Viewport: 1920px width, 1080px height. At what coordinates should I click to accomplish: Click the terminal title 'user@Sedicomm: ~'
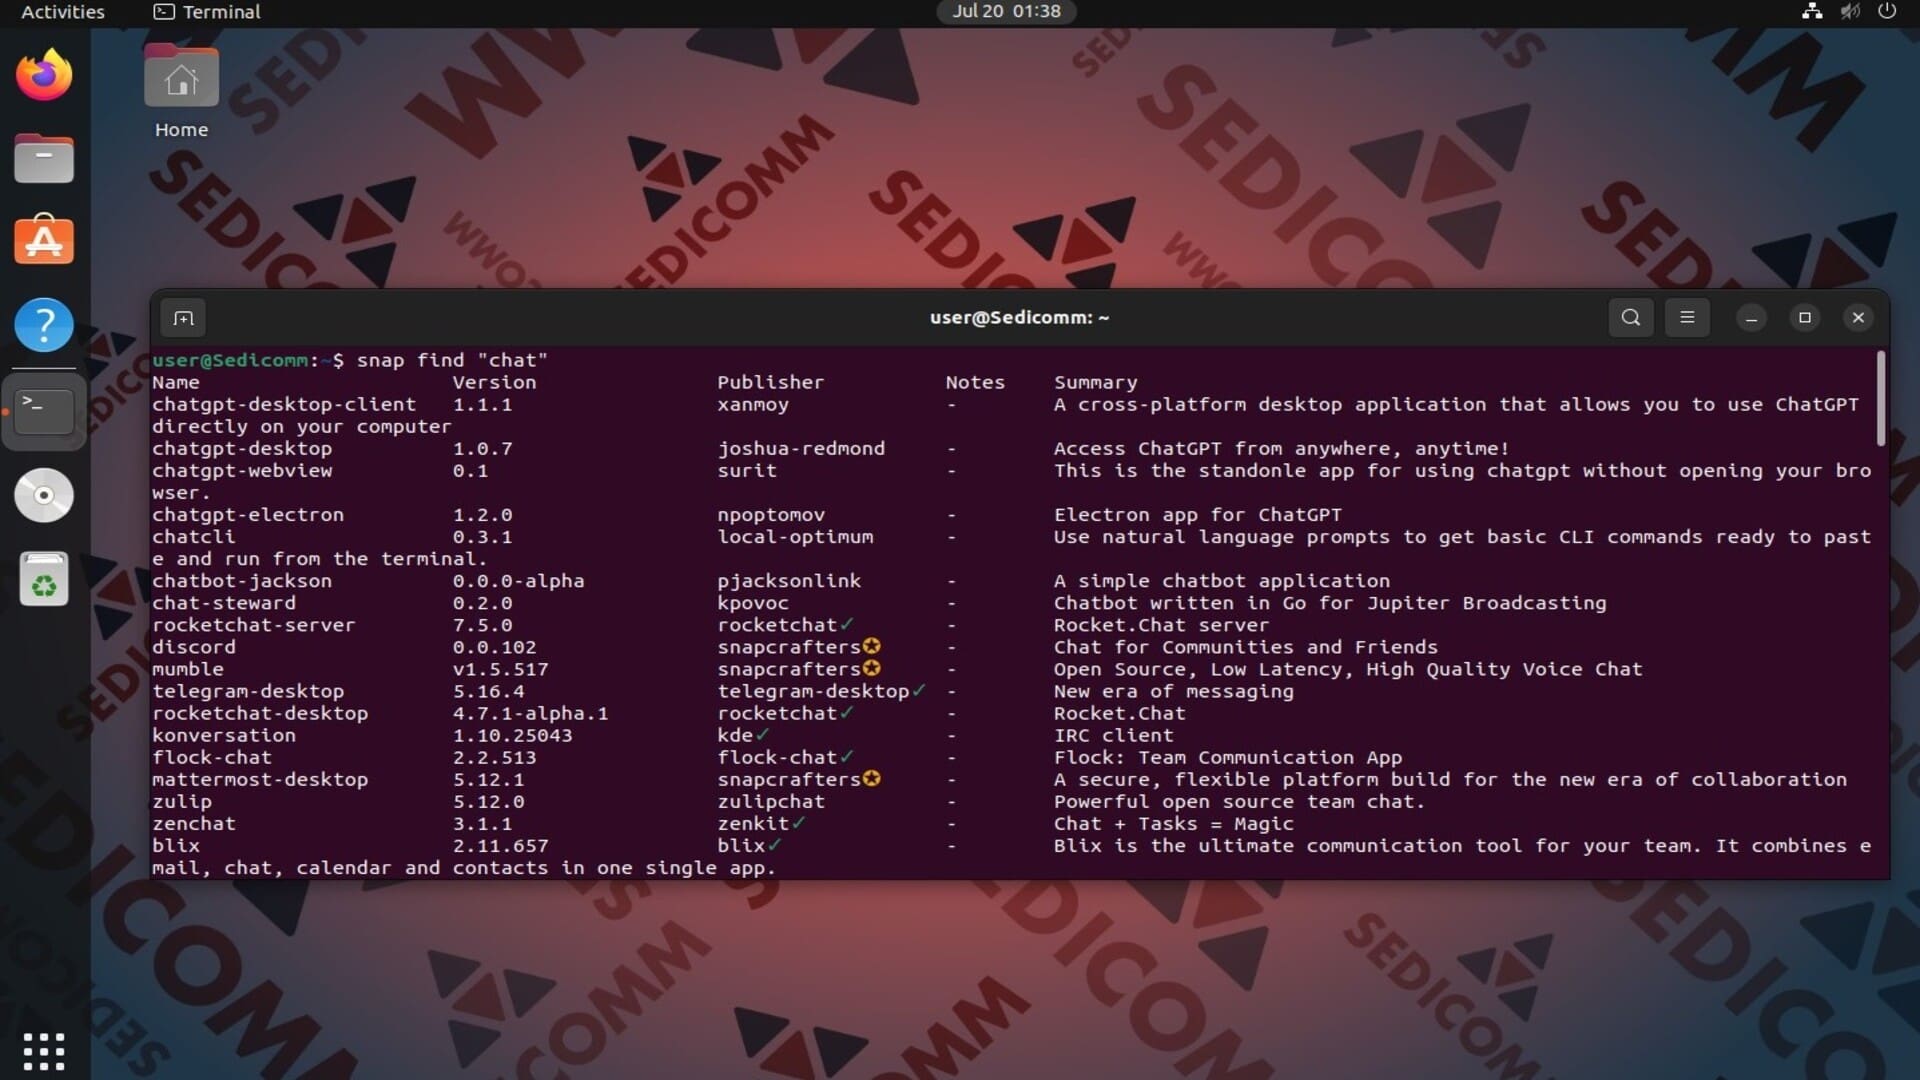tap(1019, 318)
